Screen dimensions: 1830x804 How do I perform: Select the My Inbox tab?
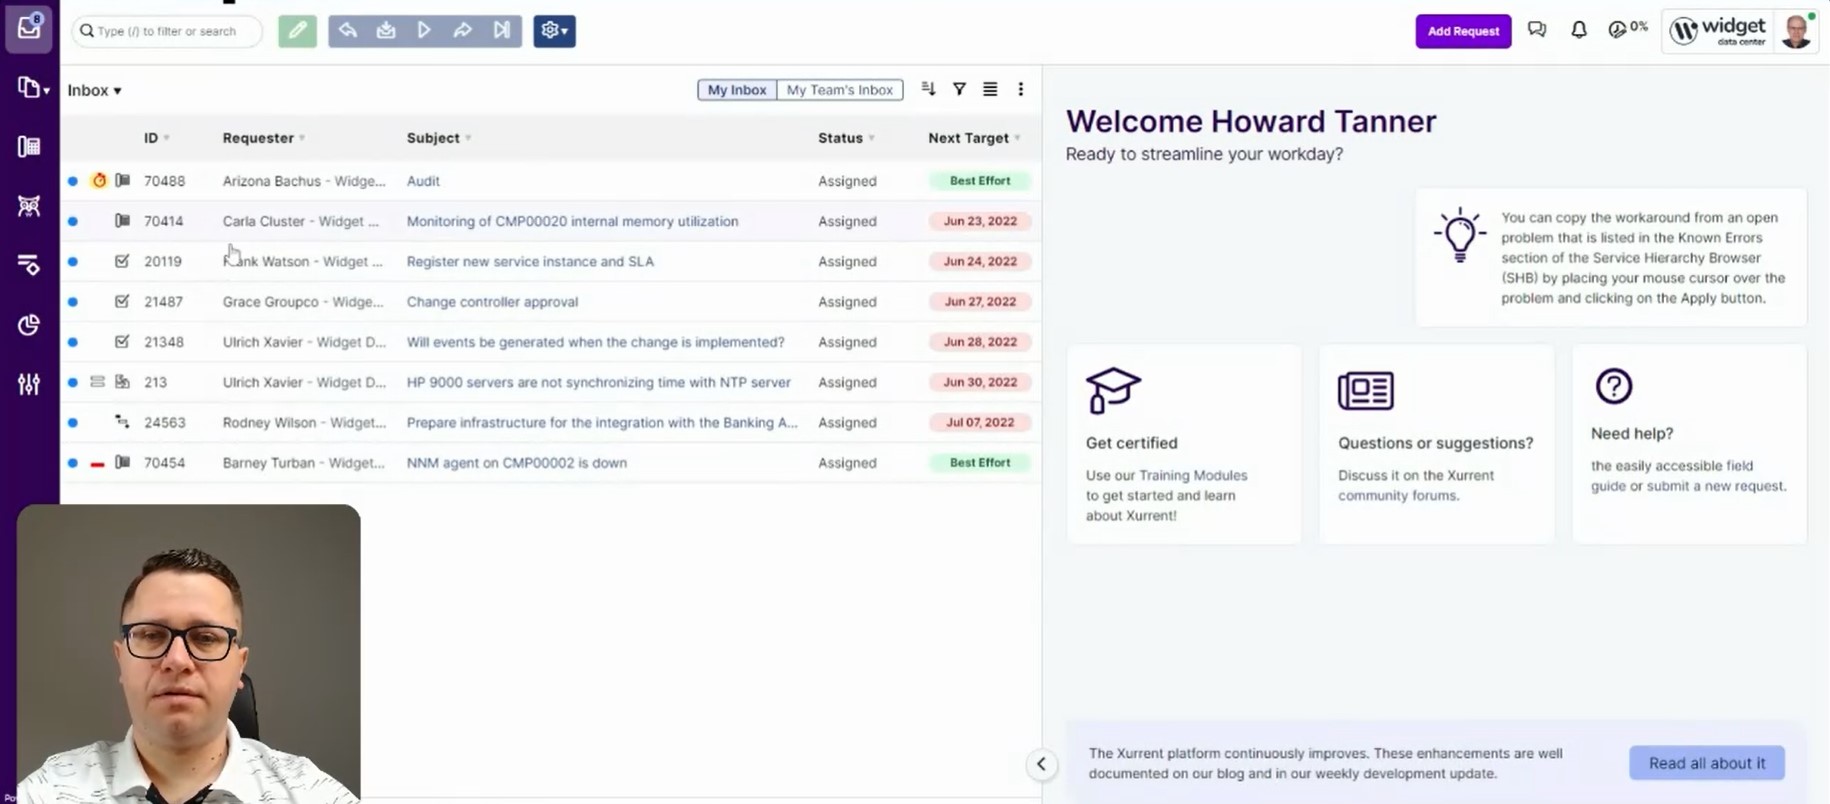coord(737,90)
